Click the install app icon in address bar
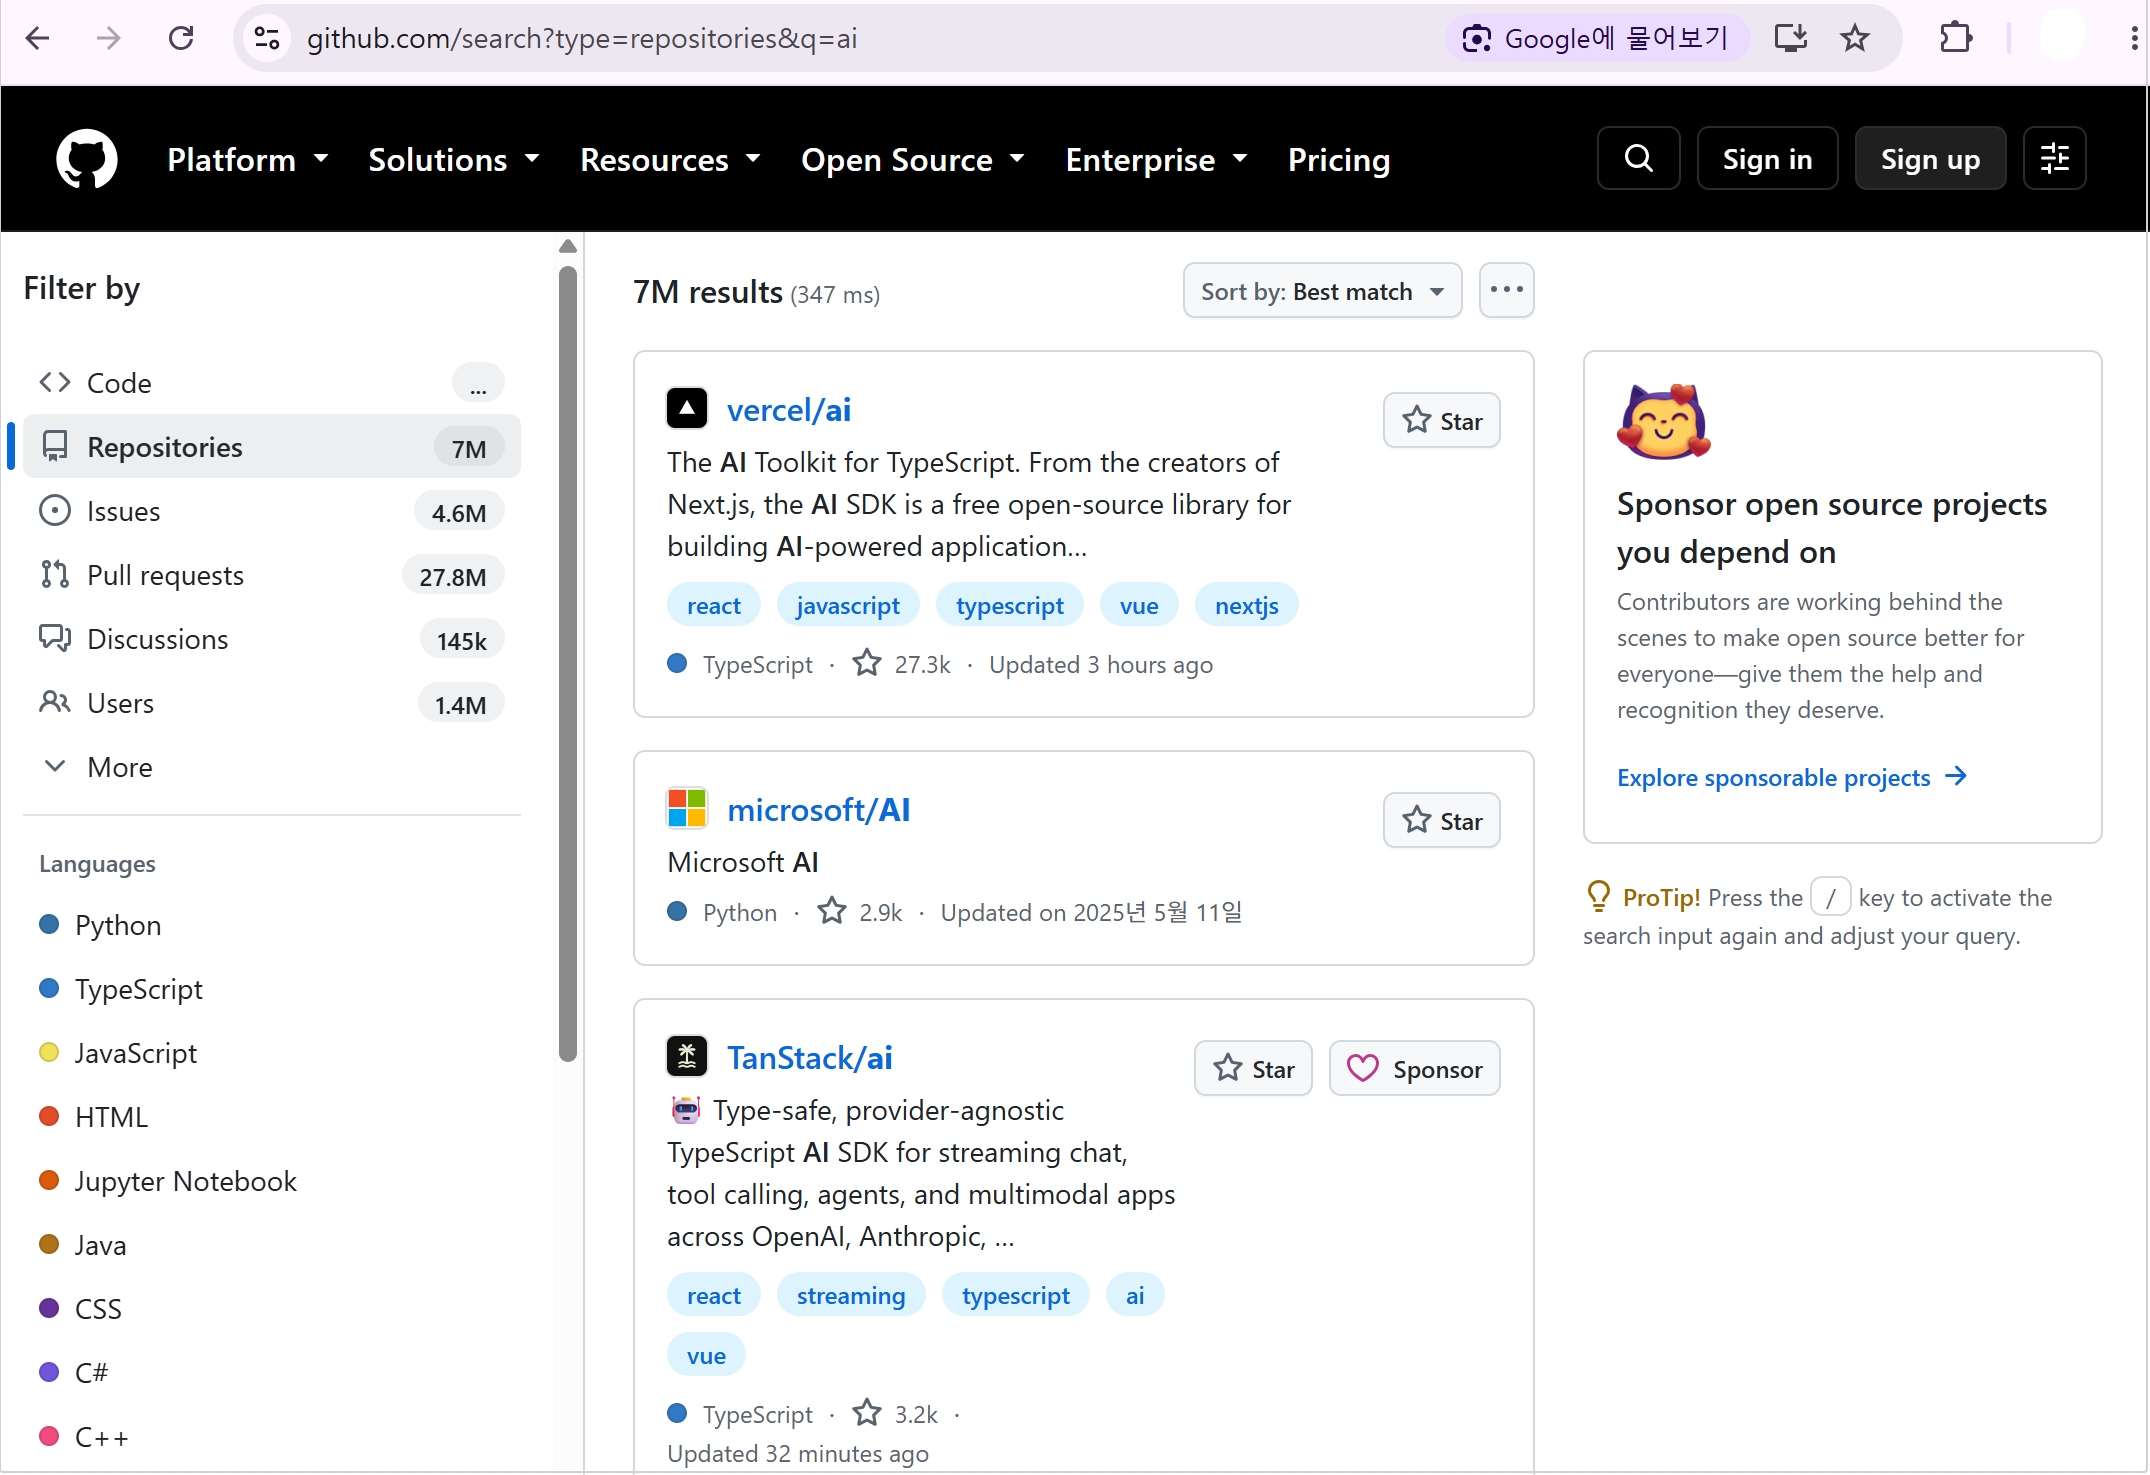Image resolution: width=2150 pixels, height=1475 pixels. pos(1791,38)
